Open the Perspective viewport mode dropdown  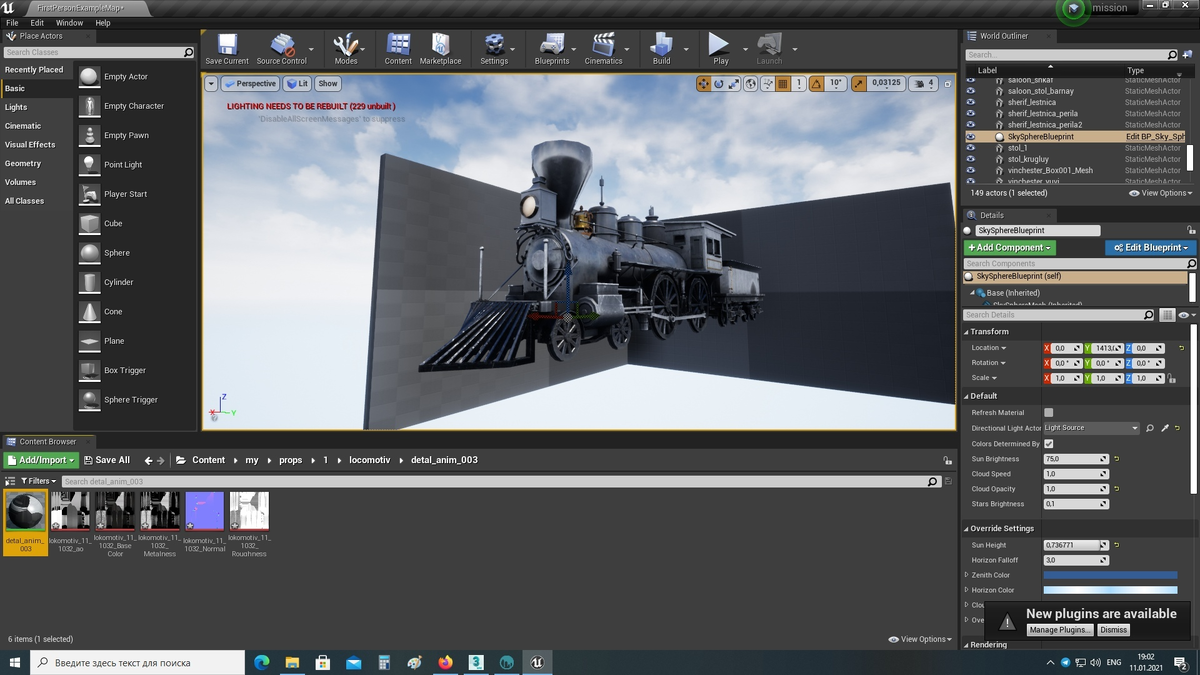pyautogui.click(x=250, y=84)
